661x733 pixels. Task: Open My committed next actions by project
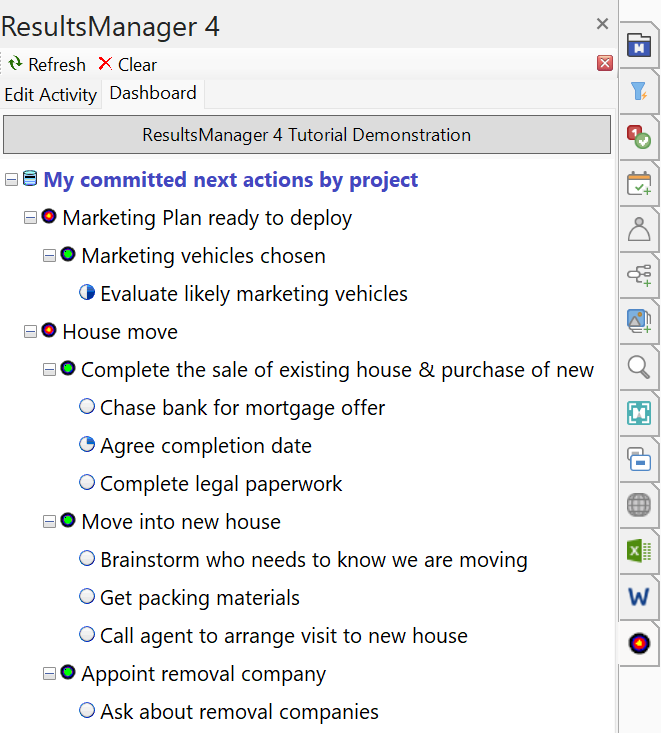click(230, 180)
